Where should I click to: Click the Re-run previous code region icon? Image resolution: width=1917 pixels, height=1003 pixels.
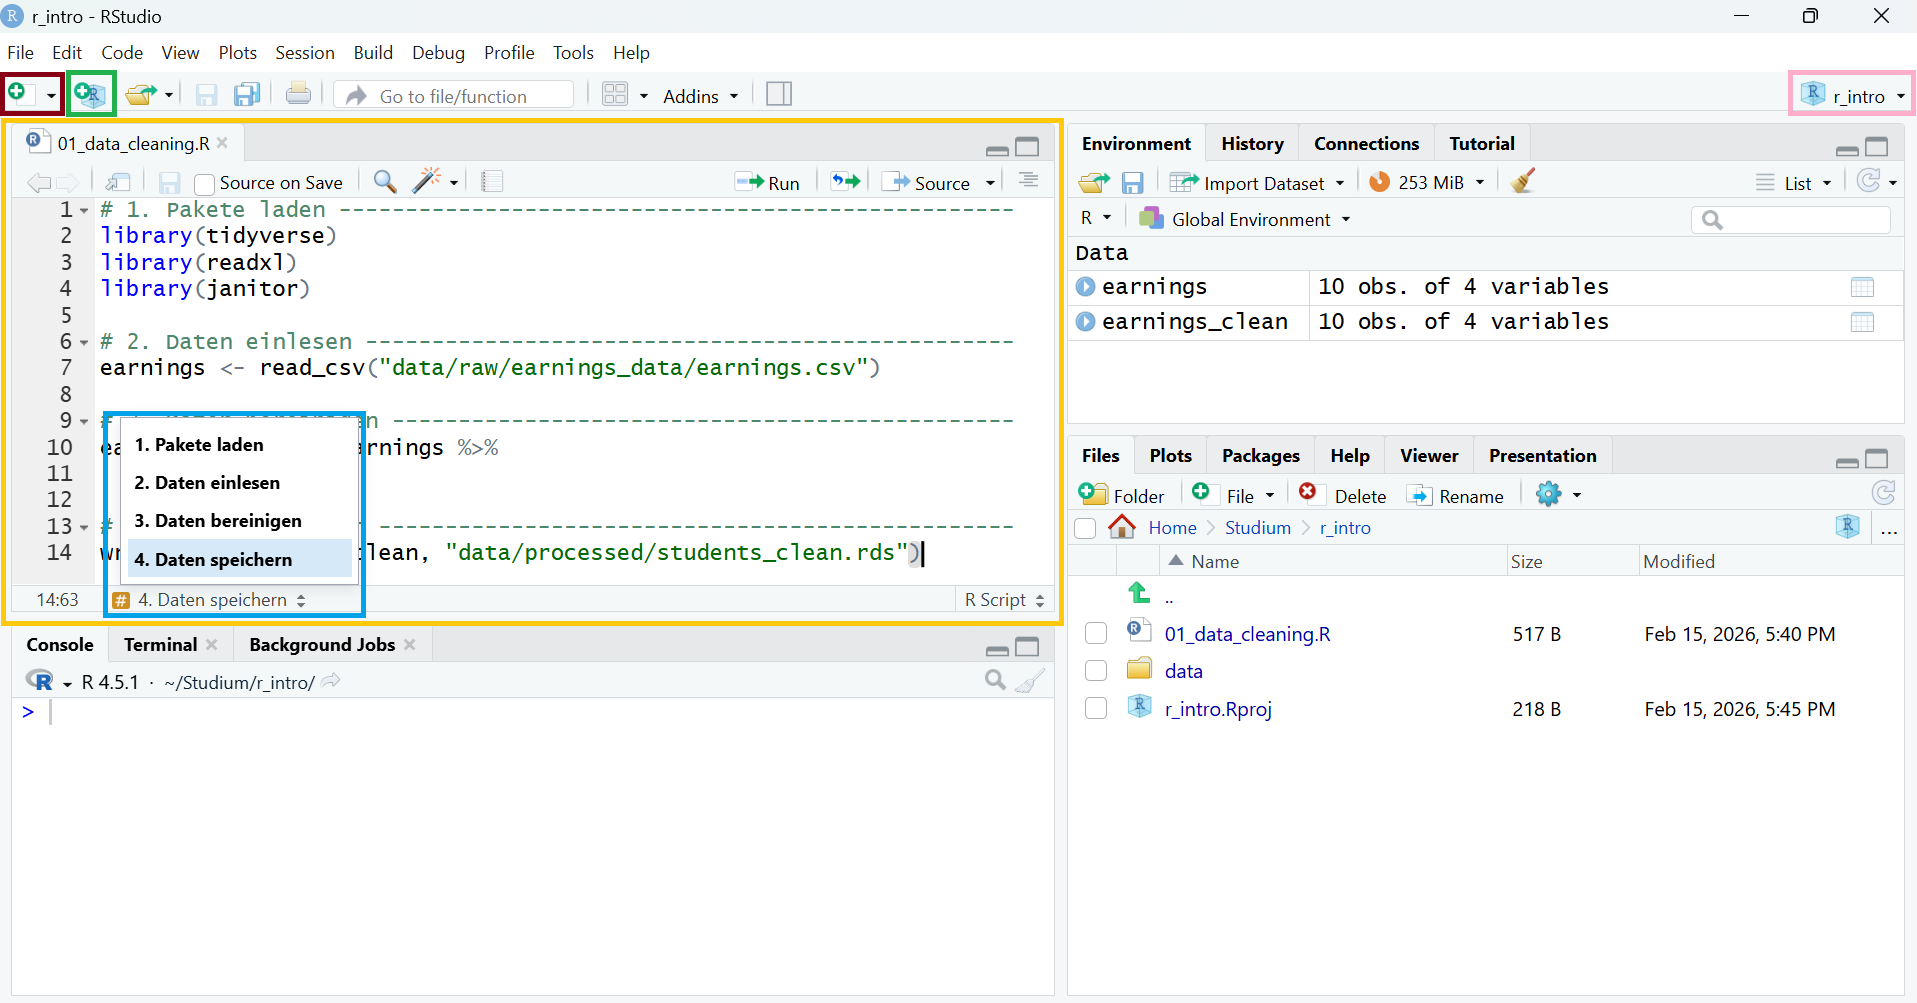tap(846, 181)
